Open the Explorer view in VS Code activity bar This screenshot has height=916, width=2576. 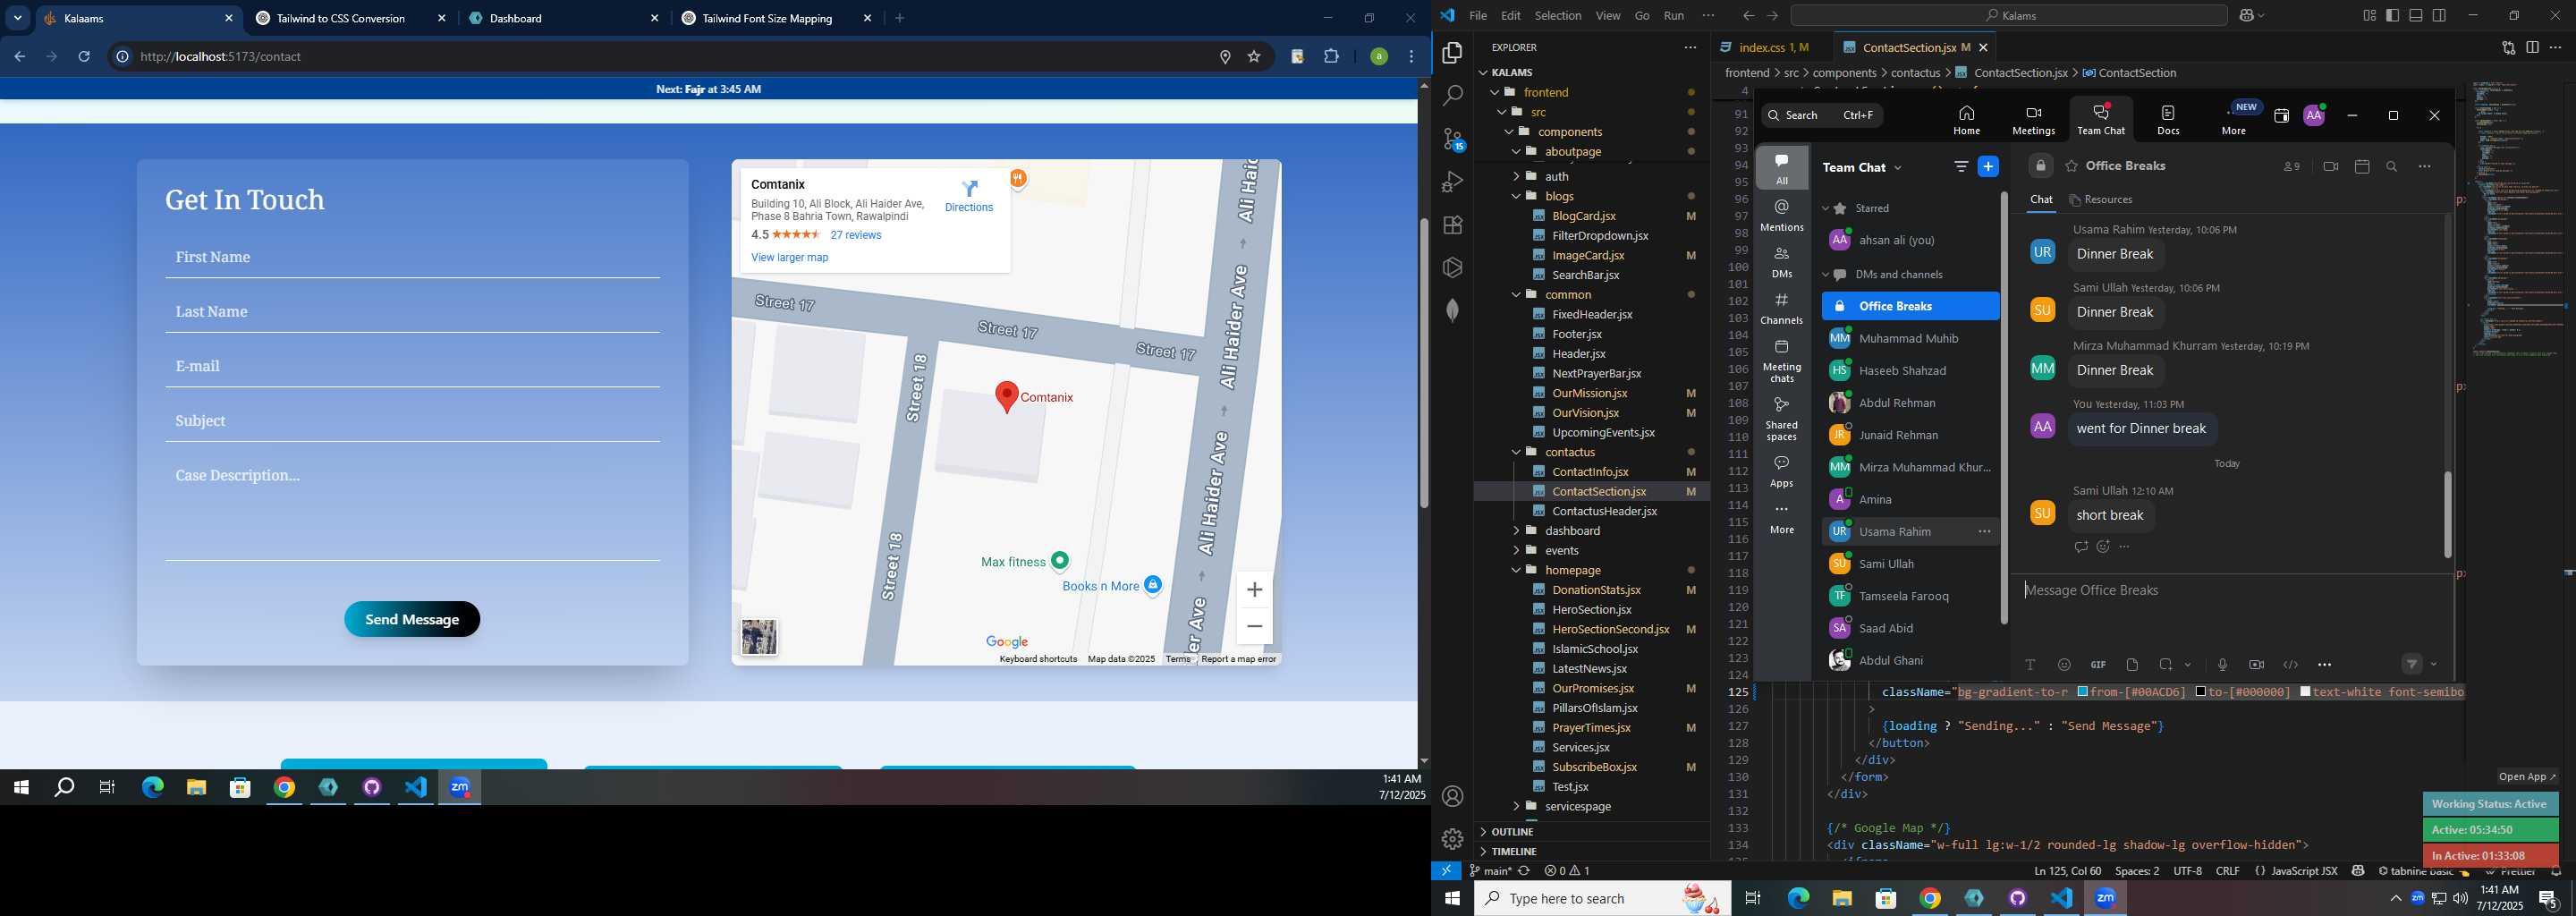click(x=1452, y=52)
